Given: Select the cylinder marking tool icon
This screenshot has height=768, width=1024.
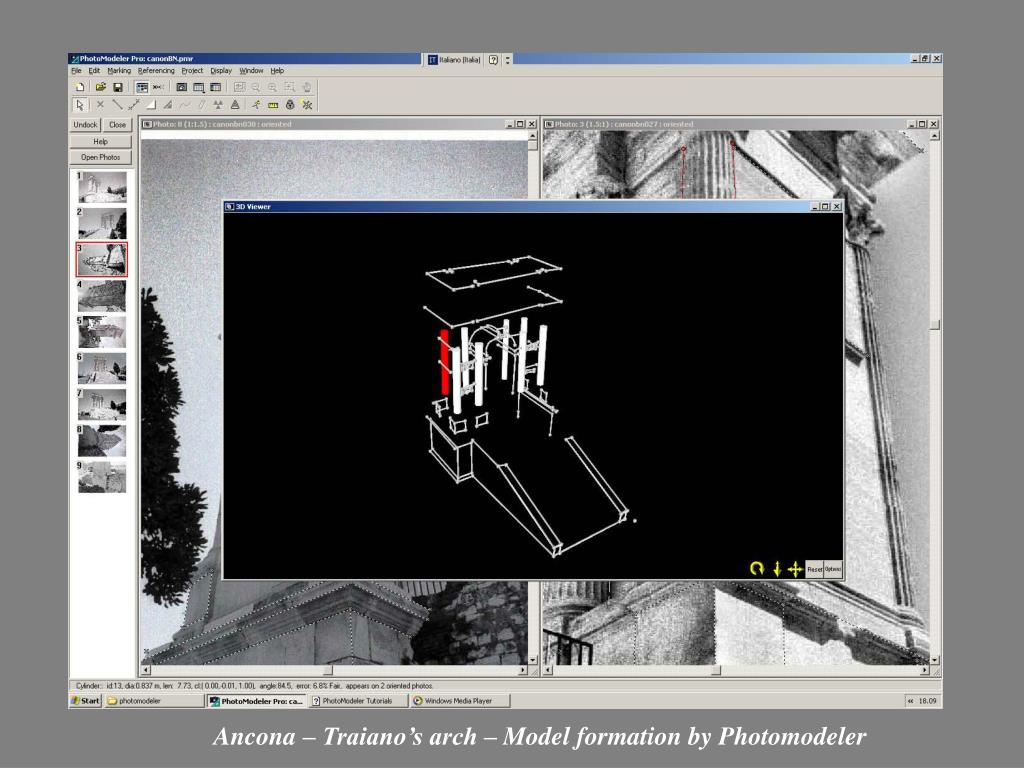Looking at the screenshot, I should click(202, 104).
